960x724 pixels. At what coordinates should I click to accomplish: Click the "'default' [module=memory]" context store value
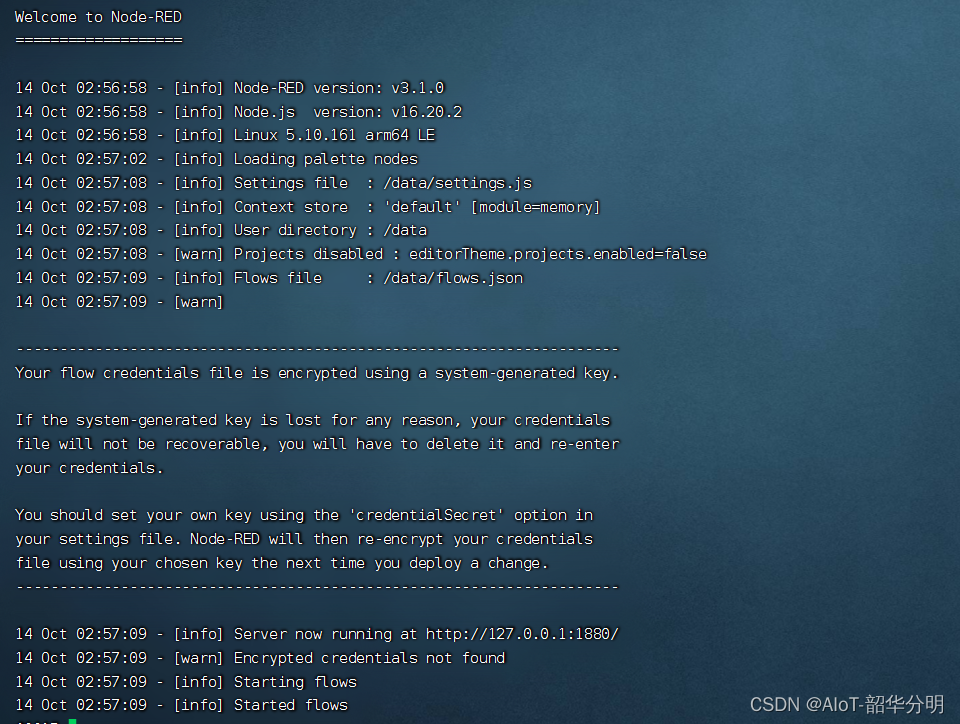pos(492,207)
